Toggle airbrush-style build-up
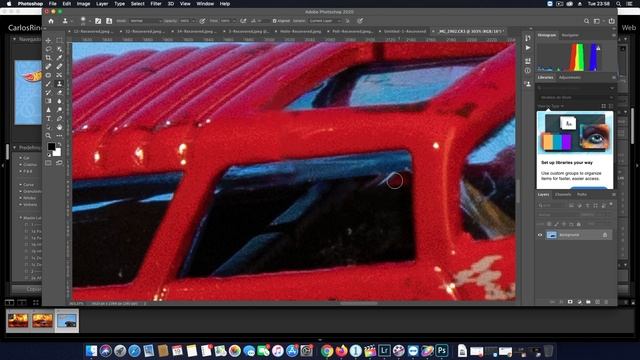640x360 pixels. tap(243, 21)
